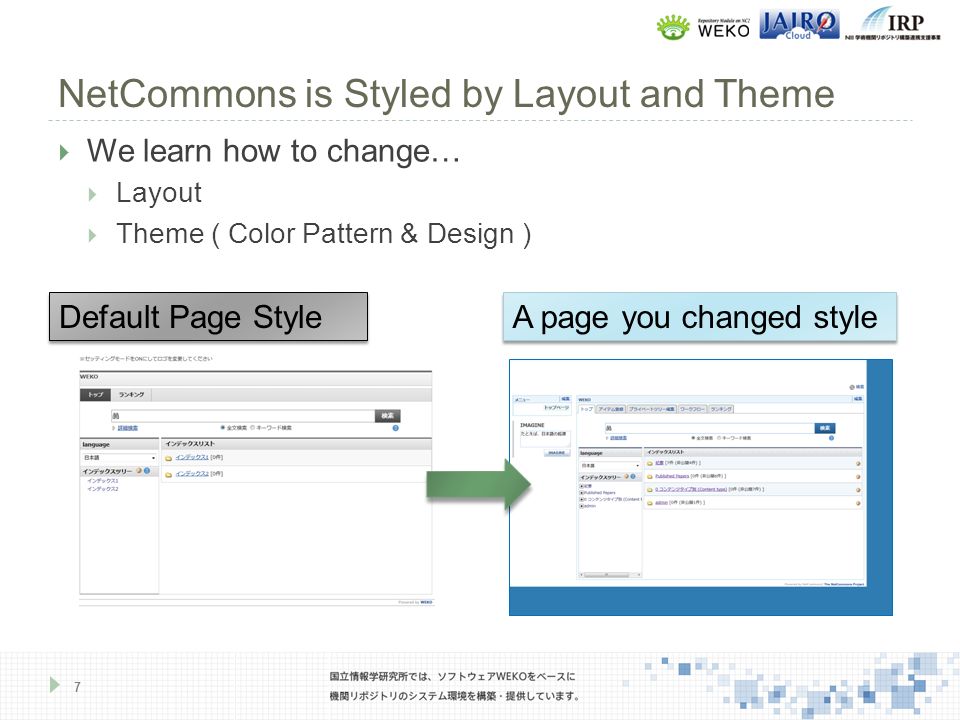Click blue help icon in changed page search area
Screen dimensions: 960x720
(x=831, y=438)
